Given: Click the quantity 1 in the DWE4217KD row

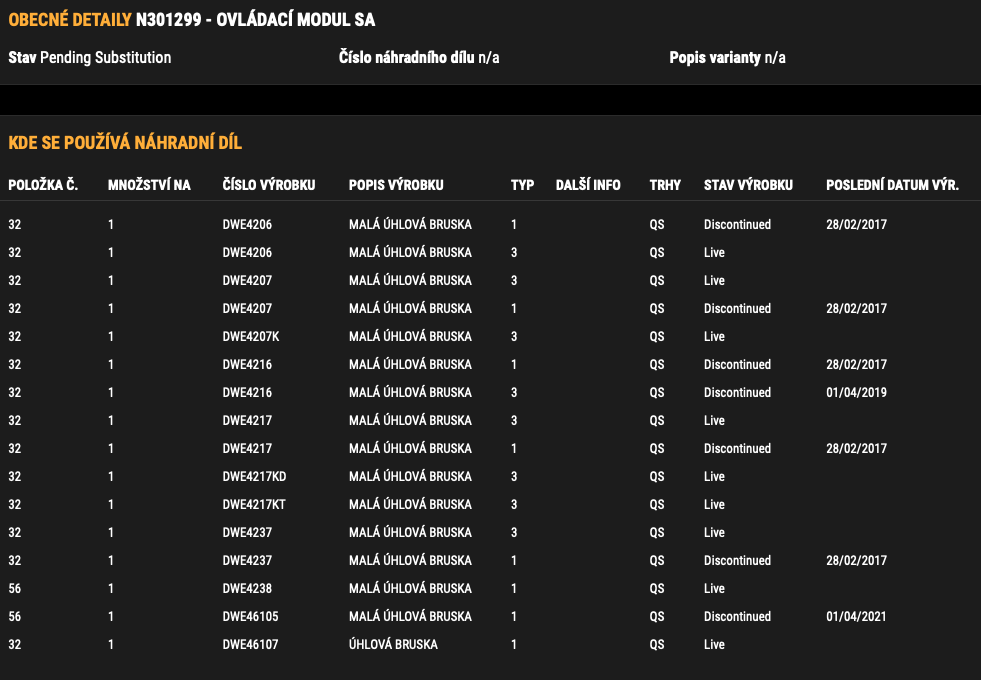Looking at the screenshot, I should pyautogui.click(x=111, y=477).
